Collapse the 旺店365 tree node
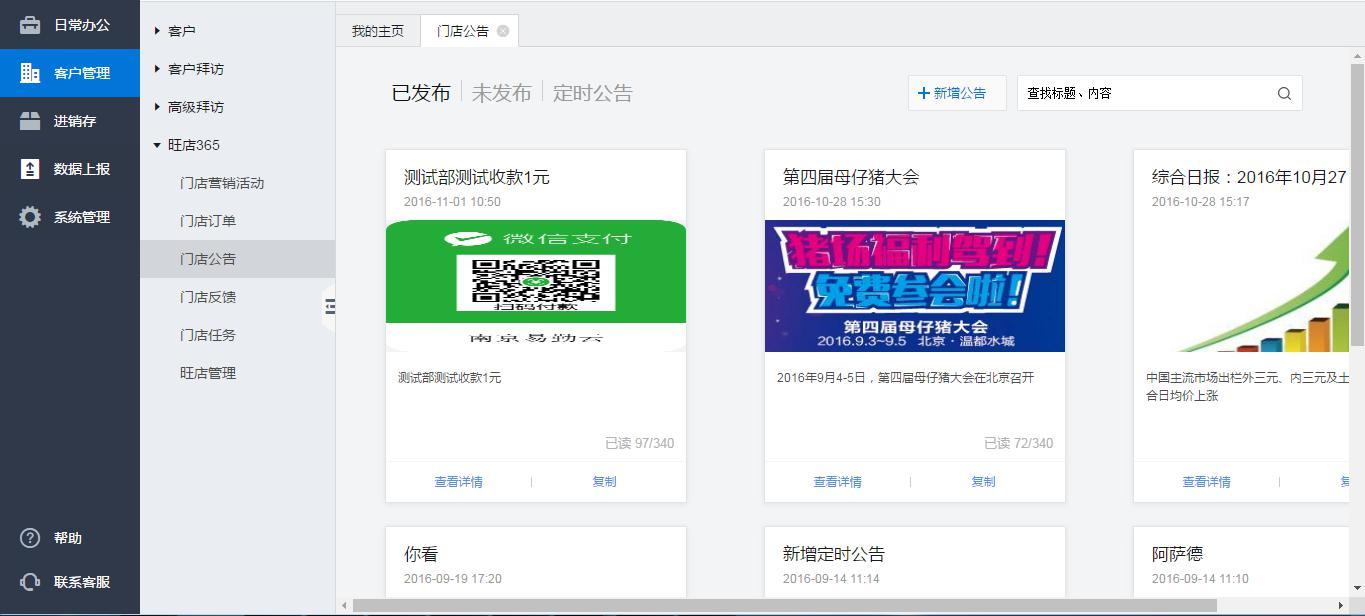This screenshot has height=616, width=1365. pos(157,145)
